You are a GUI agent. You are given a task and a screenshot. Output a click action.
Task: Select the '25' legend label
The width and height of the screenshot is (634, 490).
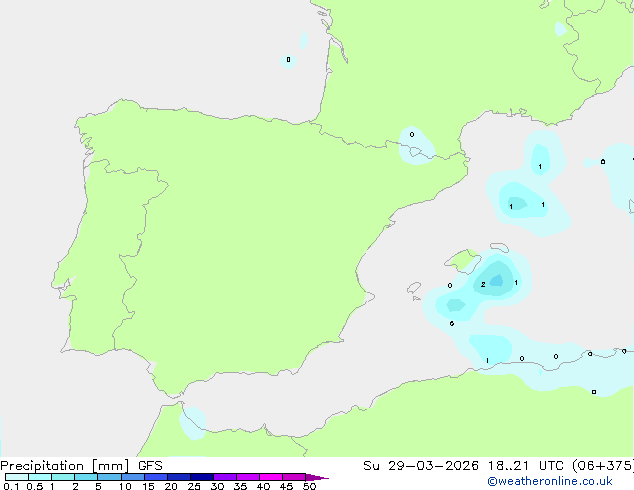coord(194,486)
